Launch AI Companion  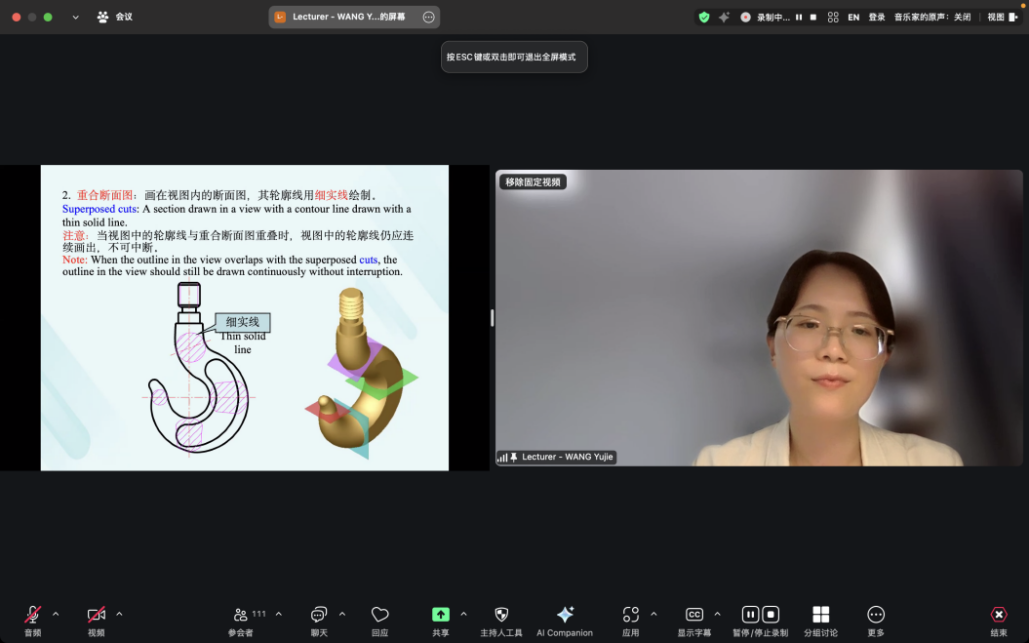[x=565, y=614]
